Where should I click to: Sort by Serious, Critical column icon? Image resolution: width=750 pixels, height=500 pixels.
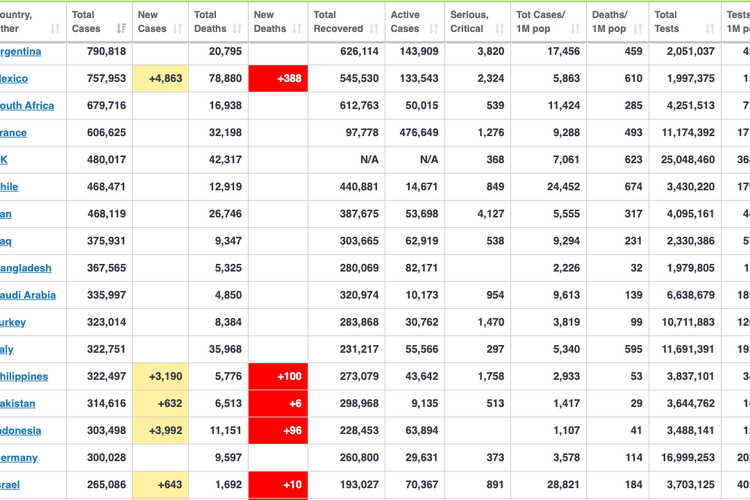pyautogui.click(x=499, y=29)
